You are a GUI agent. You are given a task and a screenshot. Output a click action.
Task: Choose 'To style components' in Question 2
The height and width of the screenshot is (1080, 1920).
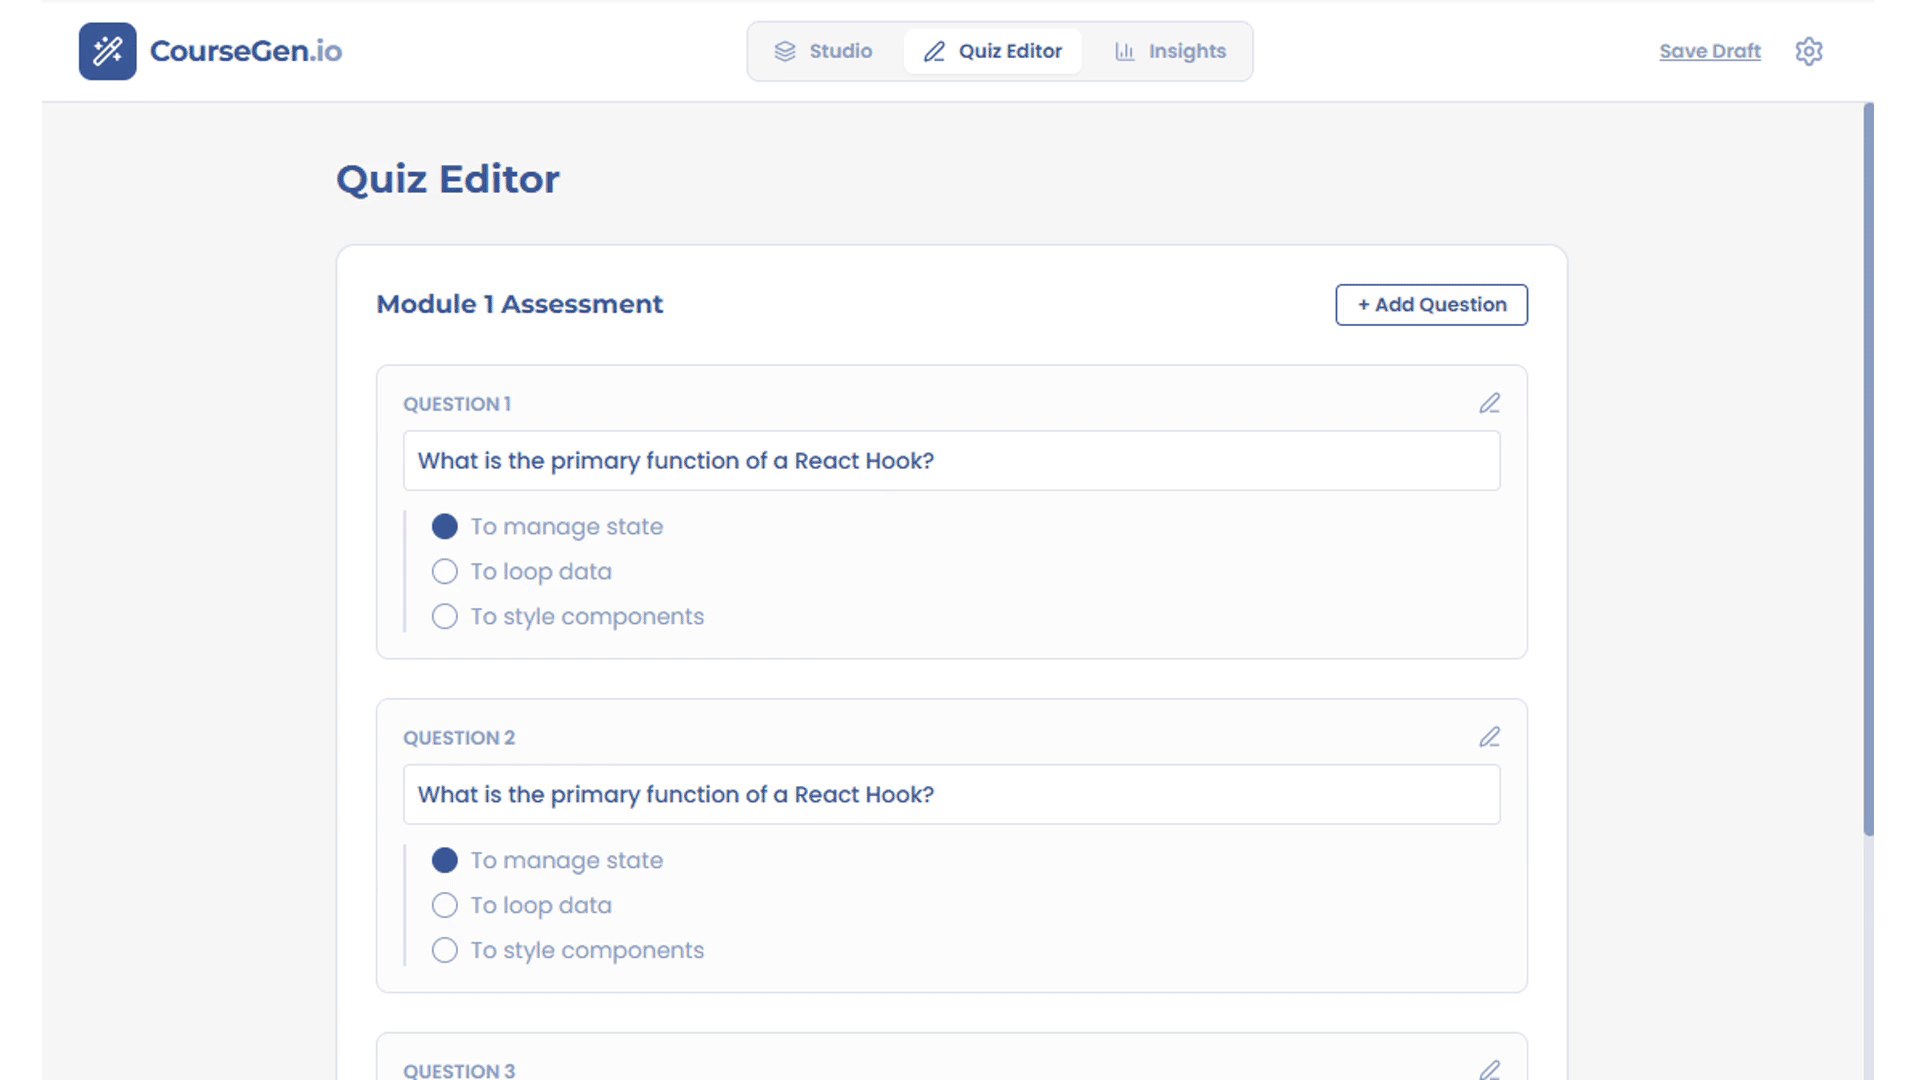coord(445,950)
